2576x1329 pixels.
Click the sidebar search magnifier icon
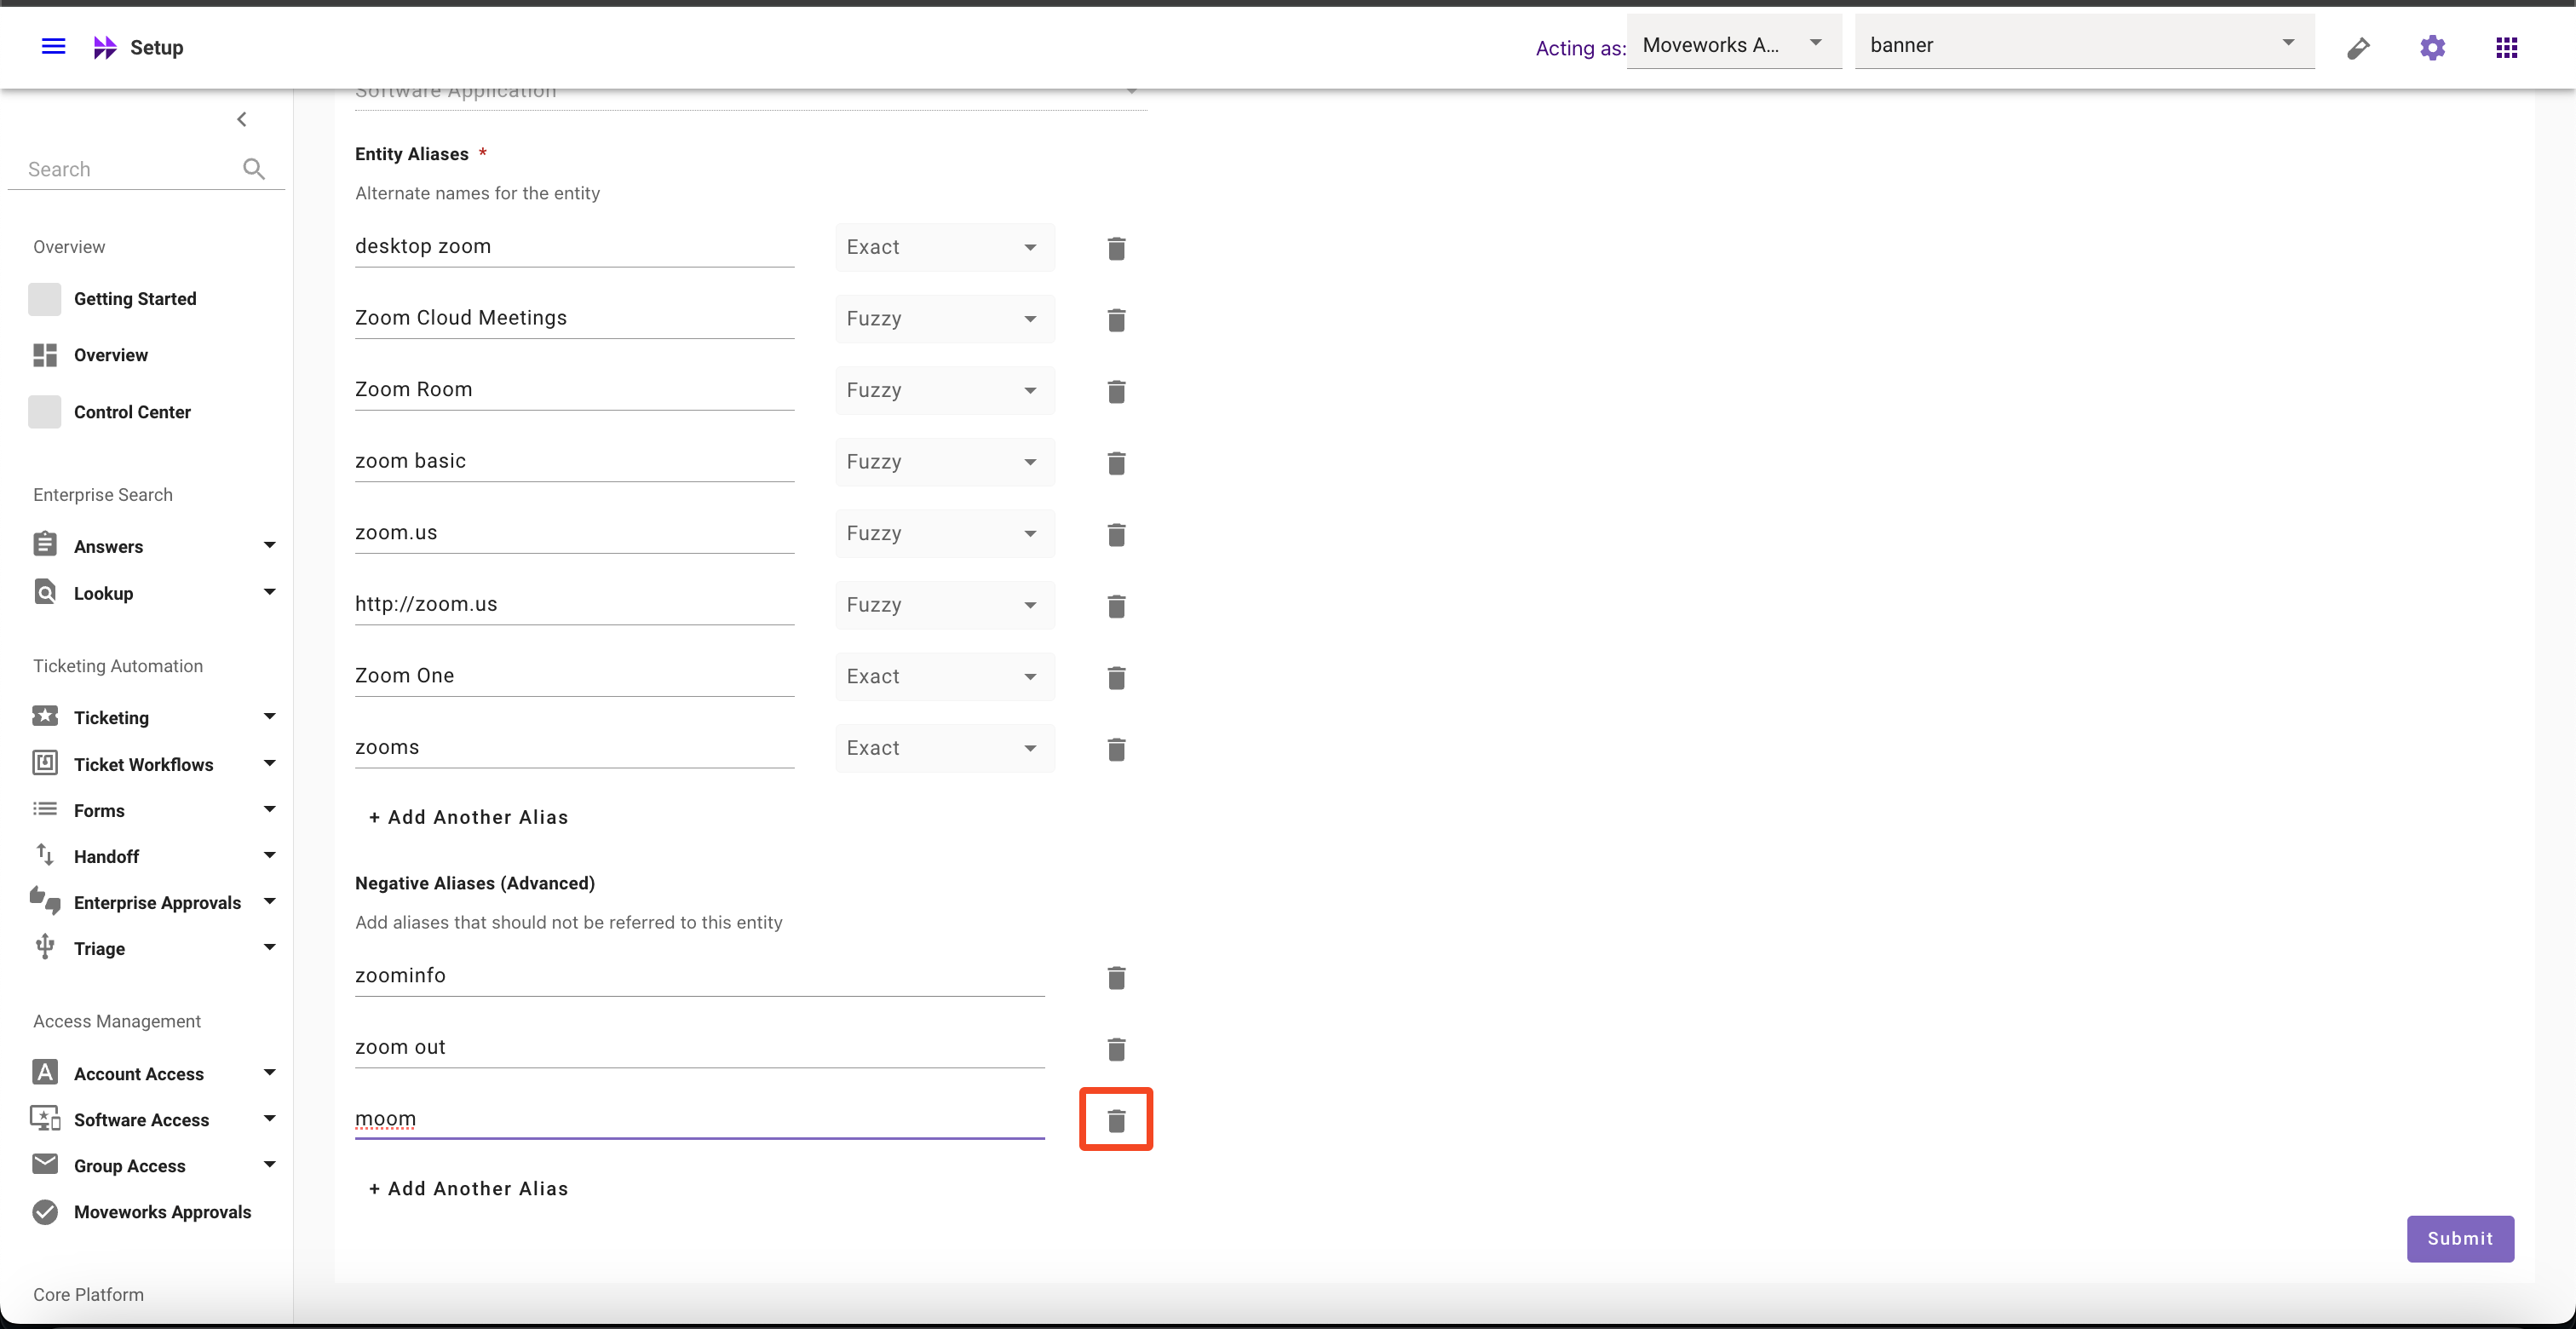click(x=254, y=169)
